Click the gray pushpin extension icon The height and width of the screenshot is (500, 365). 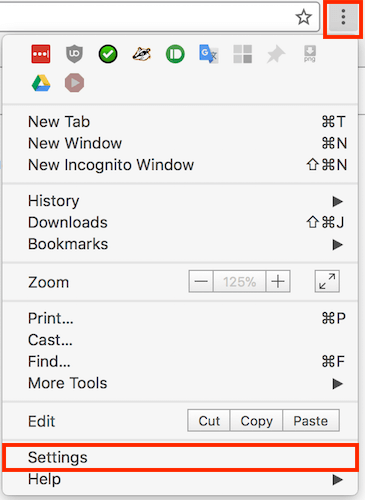[276, 54]
